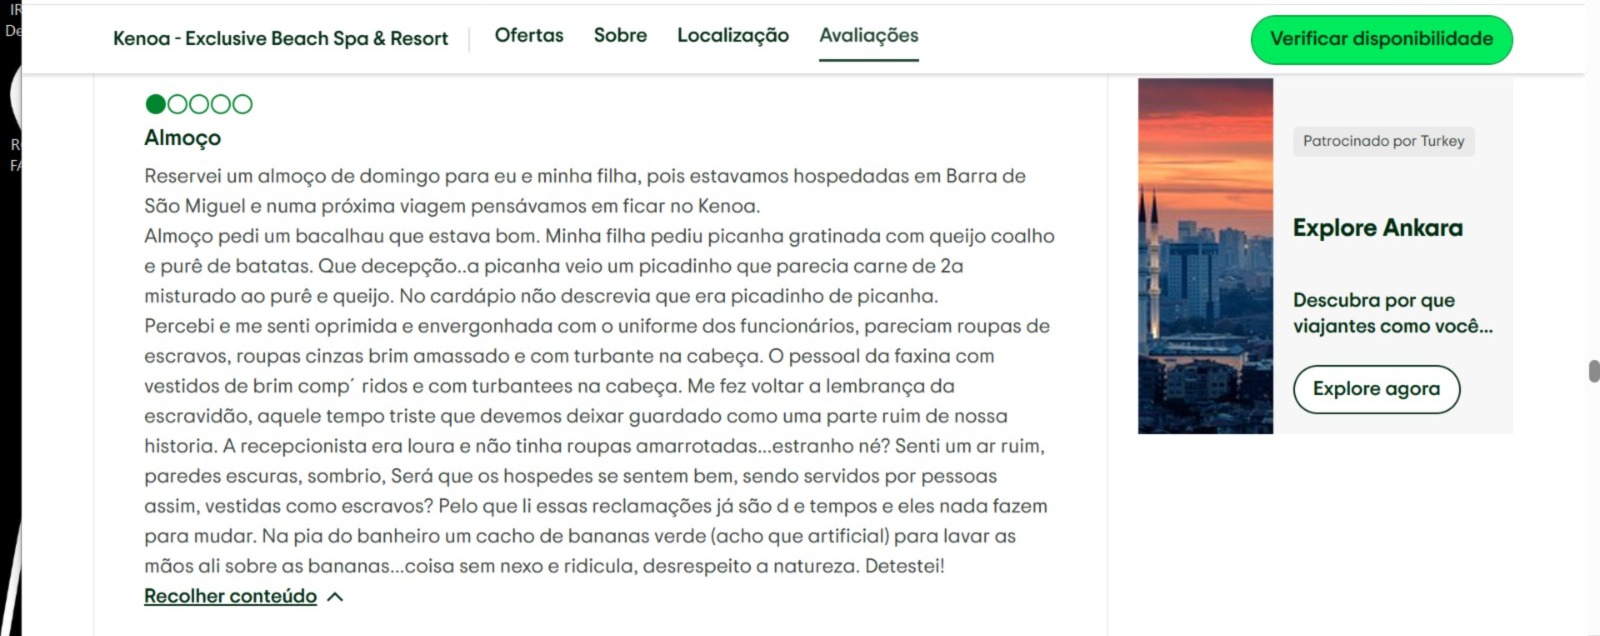
Task: Click the page's vertical scrollbar thumb
Action: (1593, 371)
